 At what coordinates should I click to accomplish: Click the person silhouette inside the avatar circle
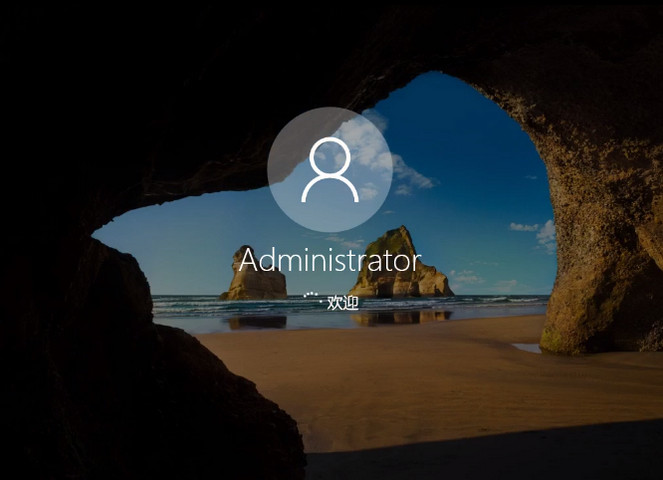pyautogui.click(x=329, y=170)
